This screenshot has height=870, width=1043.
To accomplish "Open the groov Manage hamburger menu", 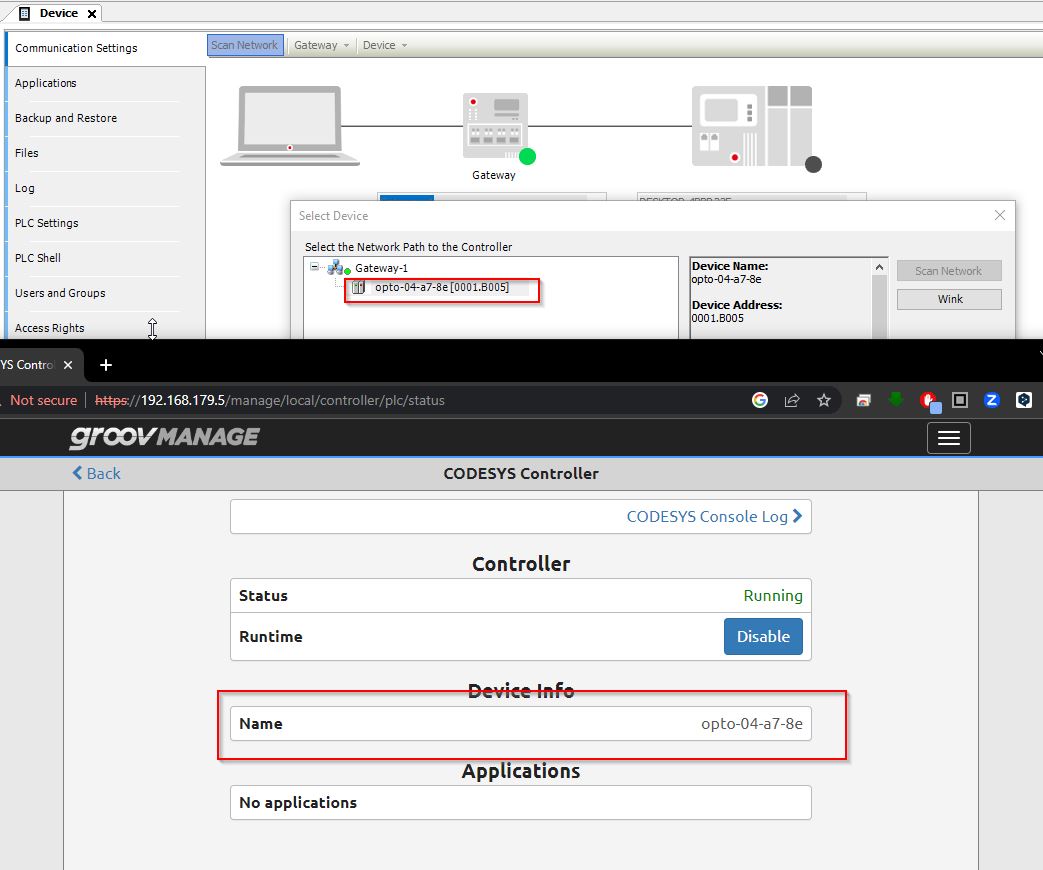I will click(x=949, y=438).
